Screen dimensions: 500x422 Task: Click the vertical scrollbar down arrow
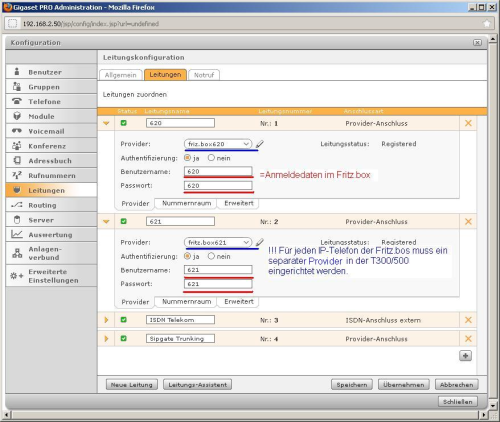493,406
